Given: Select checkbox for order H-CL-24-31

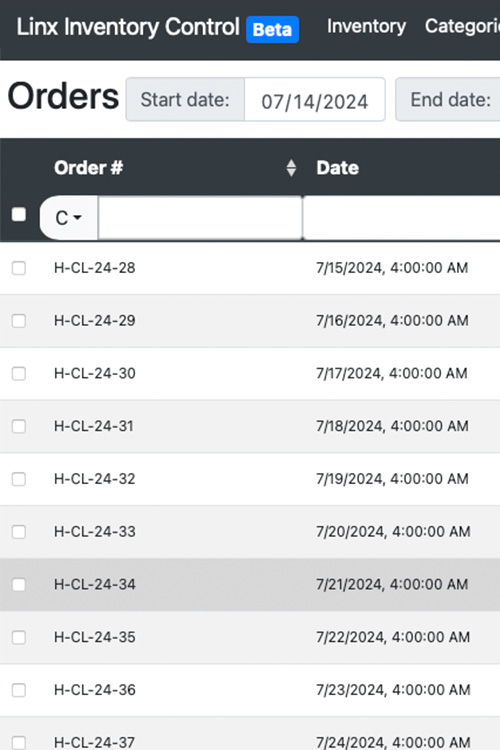Looking at the screenshot, I should click(19, 426).
